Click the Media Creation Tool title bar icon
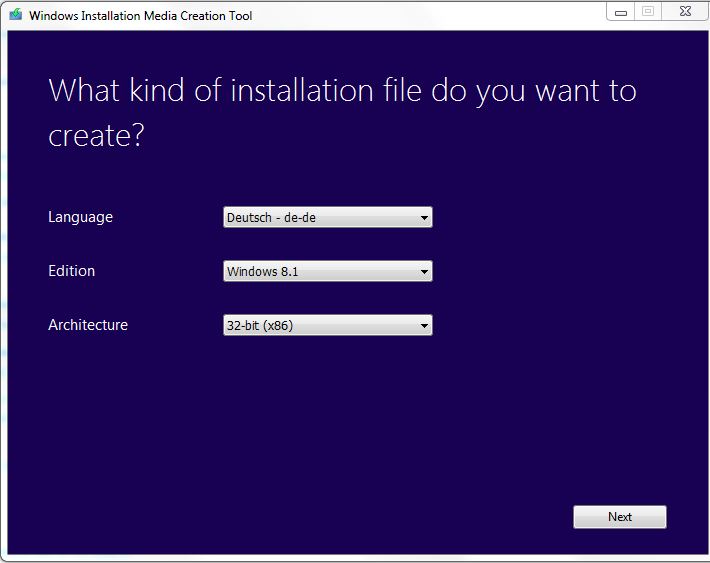The height and width of the screenshot is (563, 710). click(16, 14)
